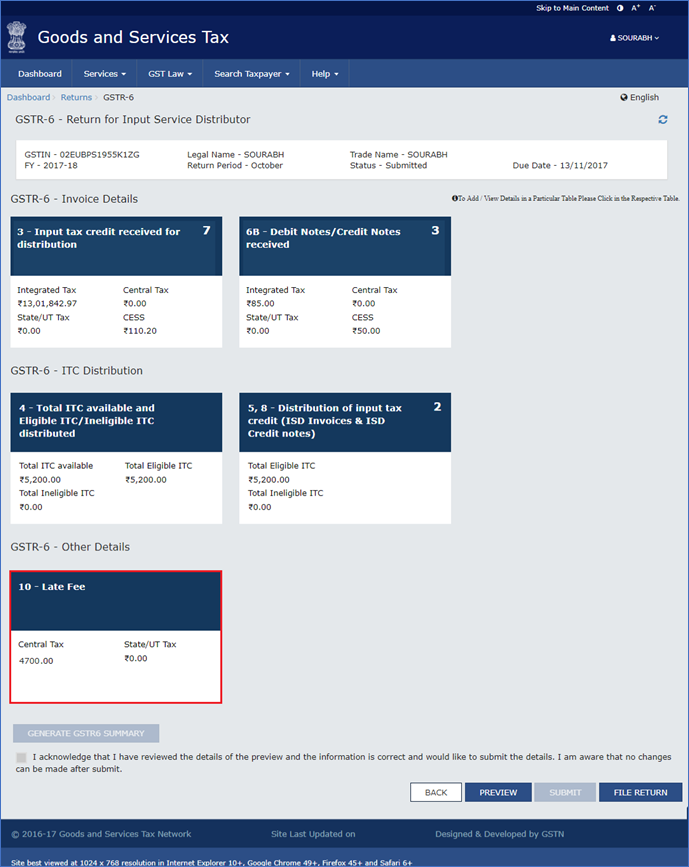689x867 pixels.
Task: Go to the Dashboard menu item
Action: tap(40, 74)
